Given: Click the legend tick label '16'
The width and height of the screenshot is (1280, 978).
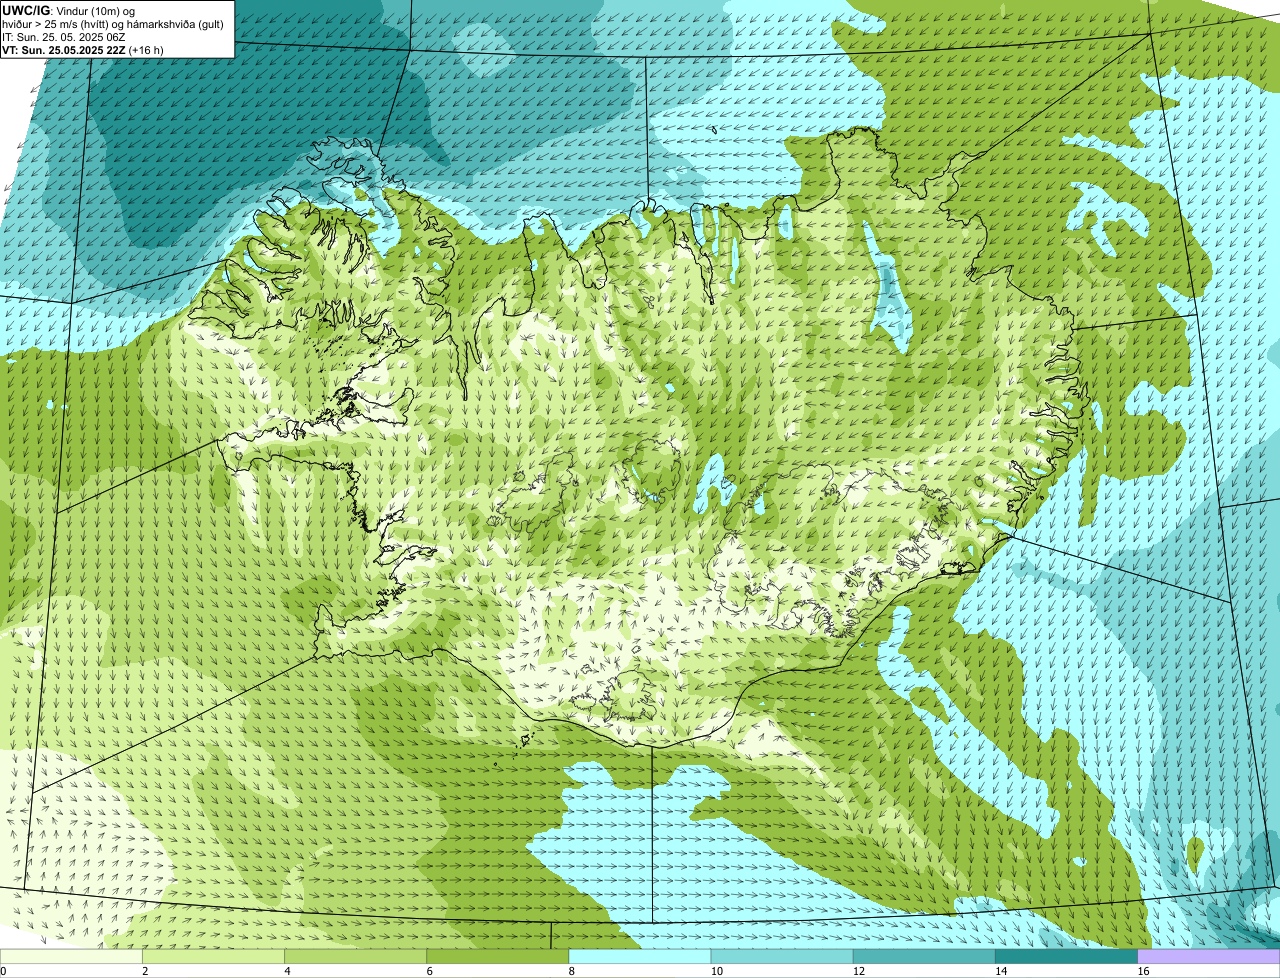Looking at the screenshot, I should click(1143, 971).
